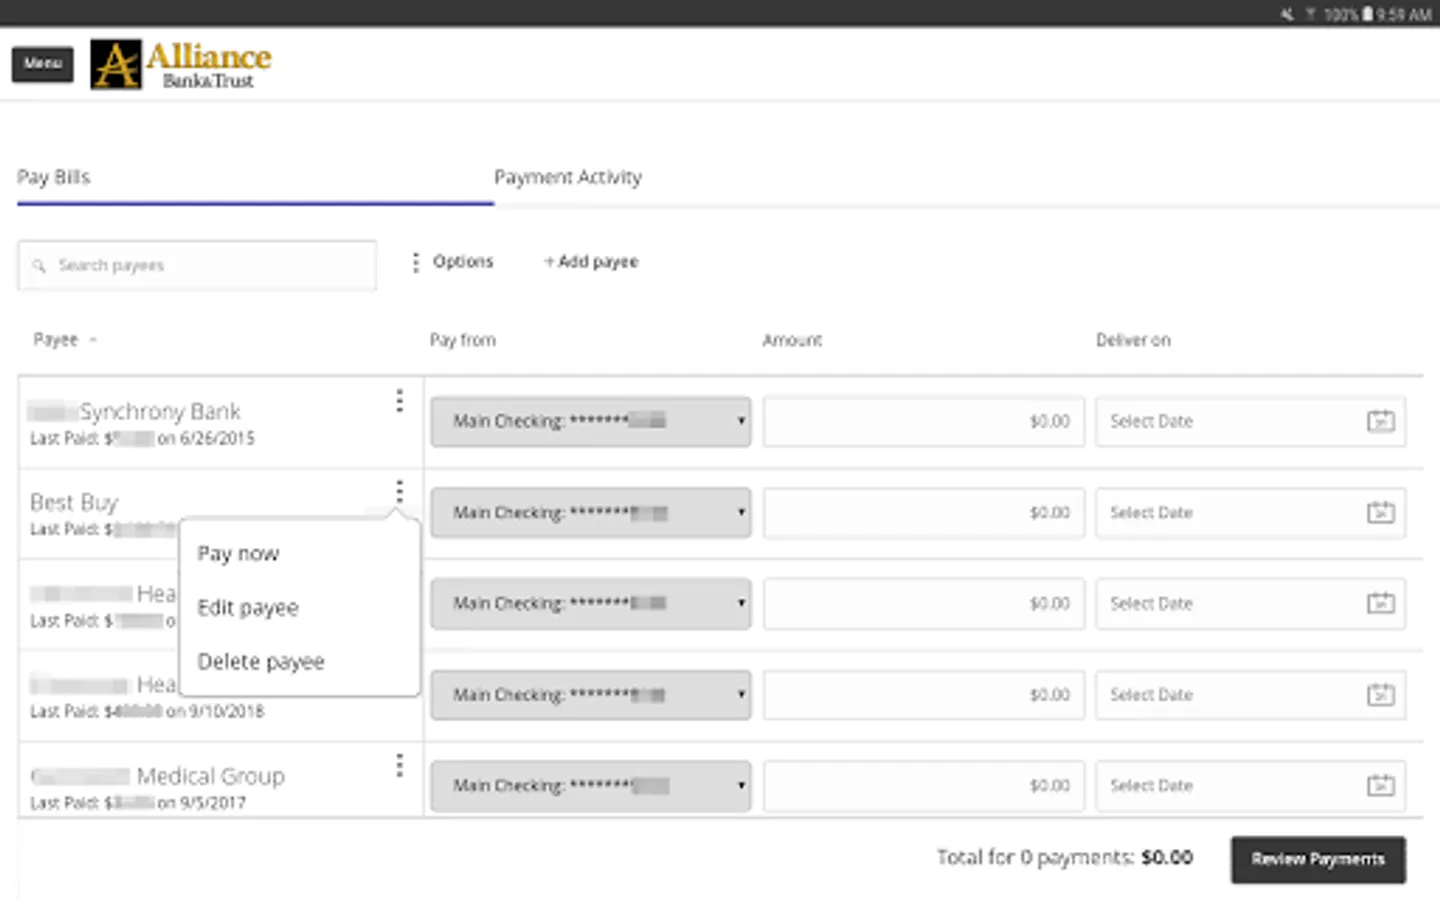Screen dimensions: 1440x900
Task: Open the three-dot menu for Synchrony Bank
Action: 399,401
